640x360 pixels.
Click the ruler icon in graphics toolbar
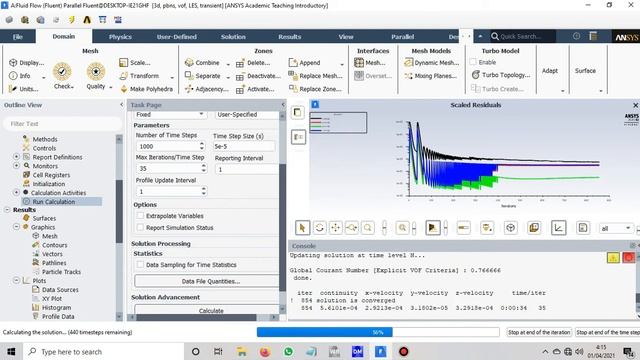pyautogui.click(x=463, y=228)
